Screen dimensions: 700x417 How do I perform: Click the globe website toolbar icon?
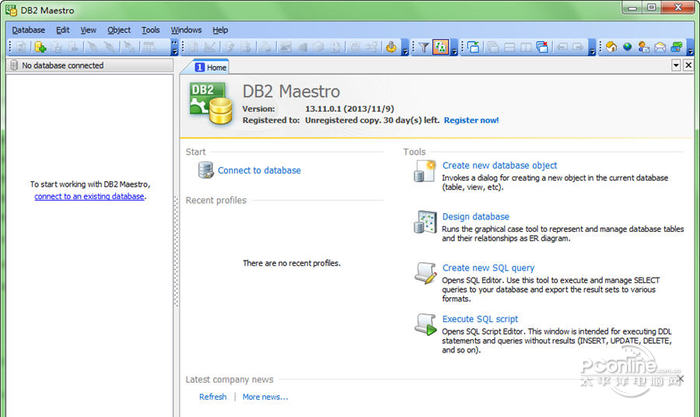tap(627, 47)
